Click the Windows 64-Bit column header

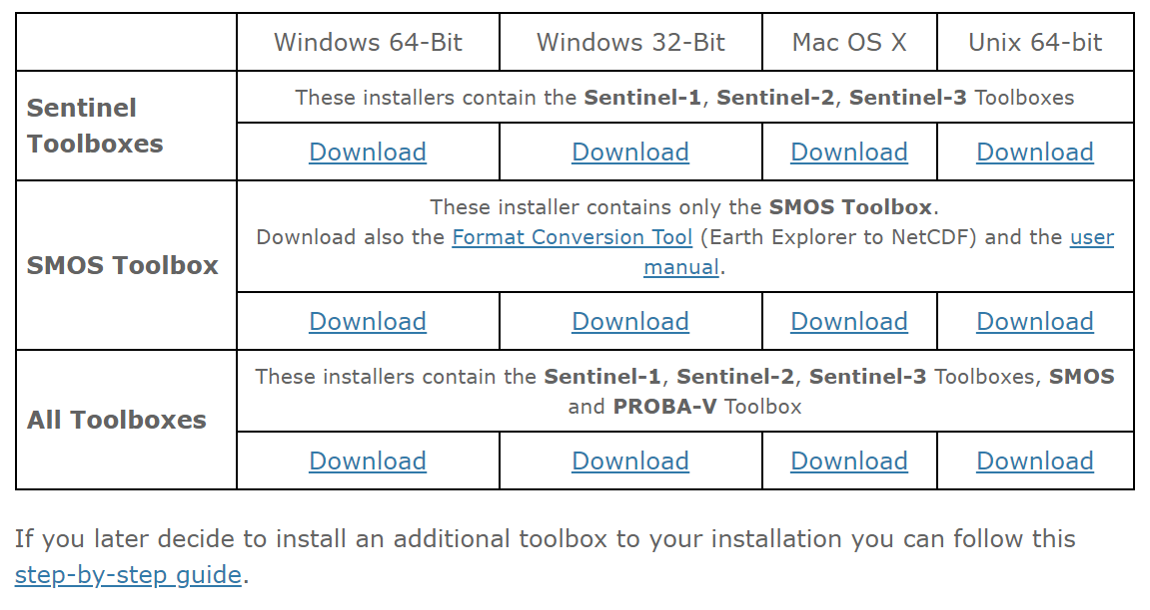[368, 42]
